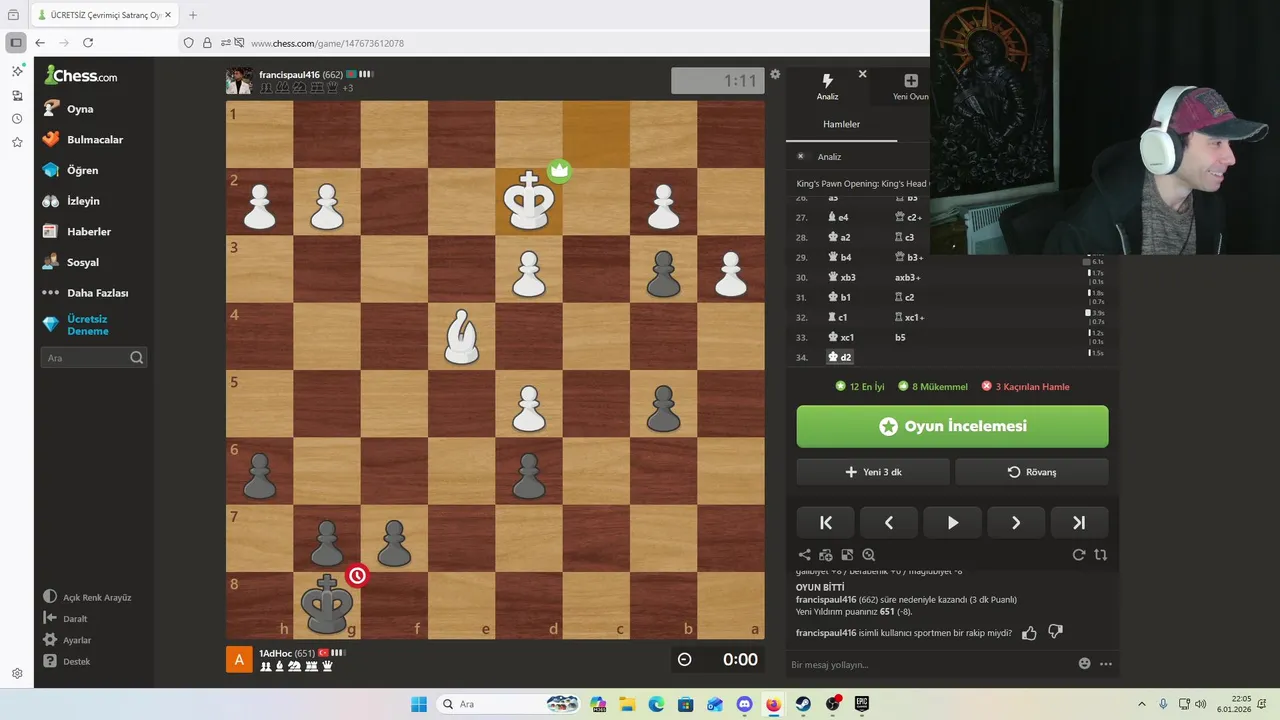Click the green Oyun İncelemesi button
This screenshot has width=1280, height=720.
952,426
